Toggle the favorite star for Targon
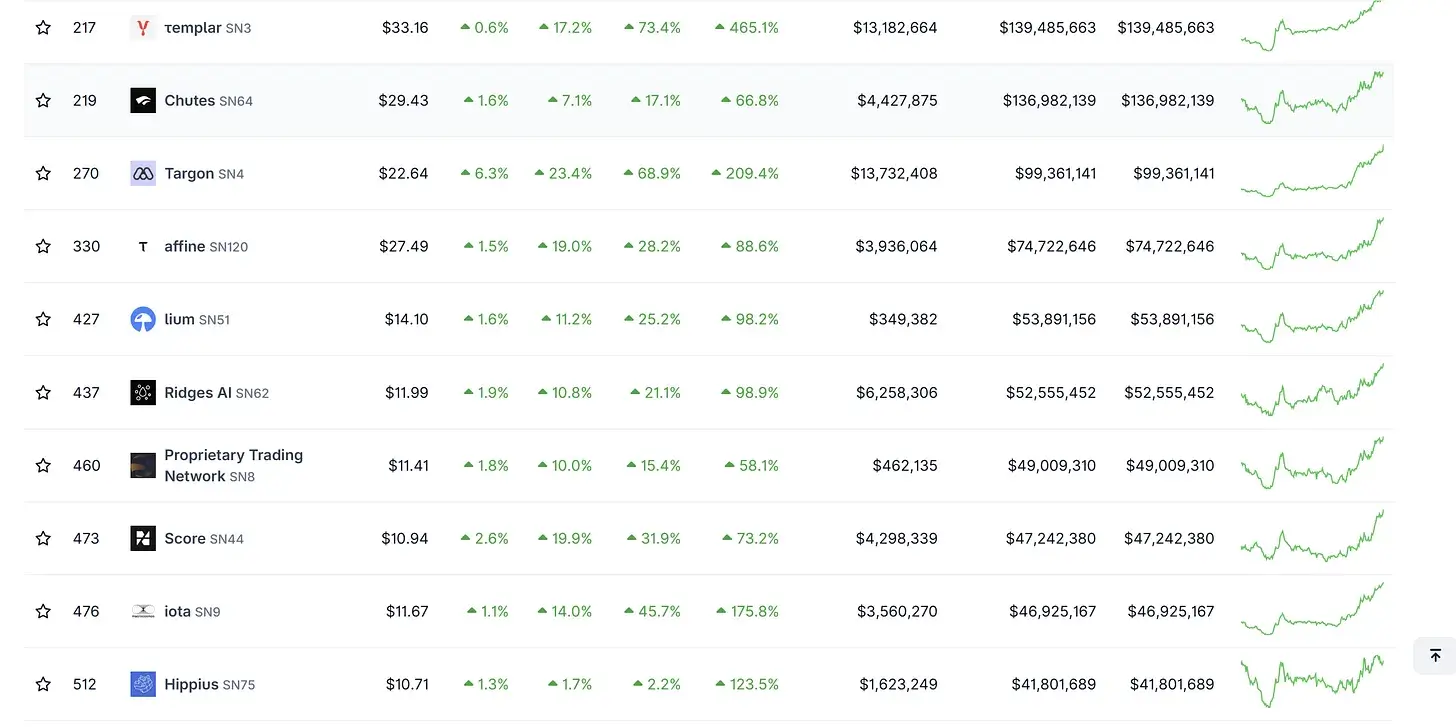 (x=43, y=174)
